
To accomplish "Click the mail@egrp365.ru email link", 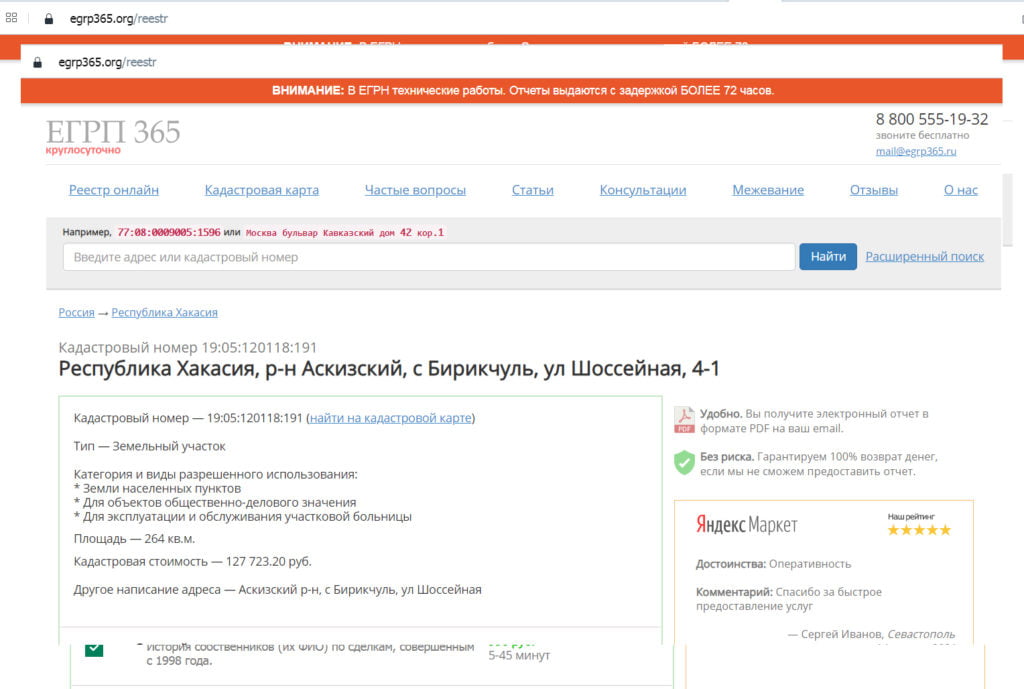I will coord(916,151).
